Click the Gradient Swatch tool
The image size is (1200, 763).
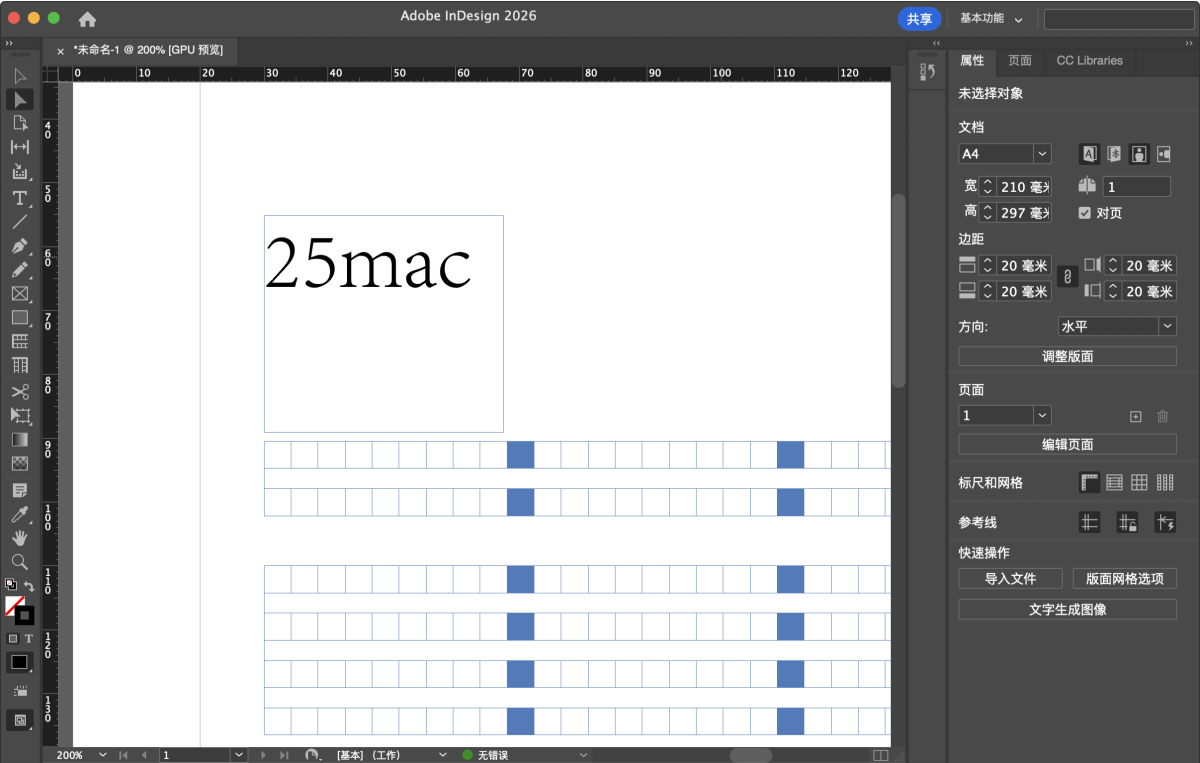19,440
